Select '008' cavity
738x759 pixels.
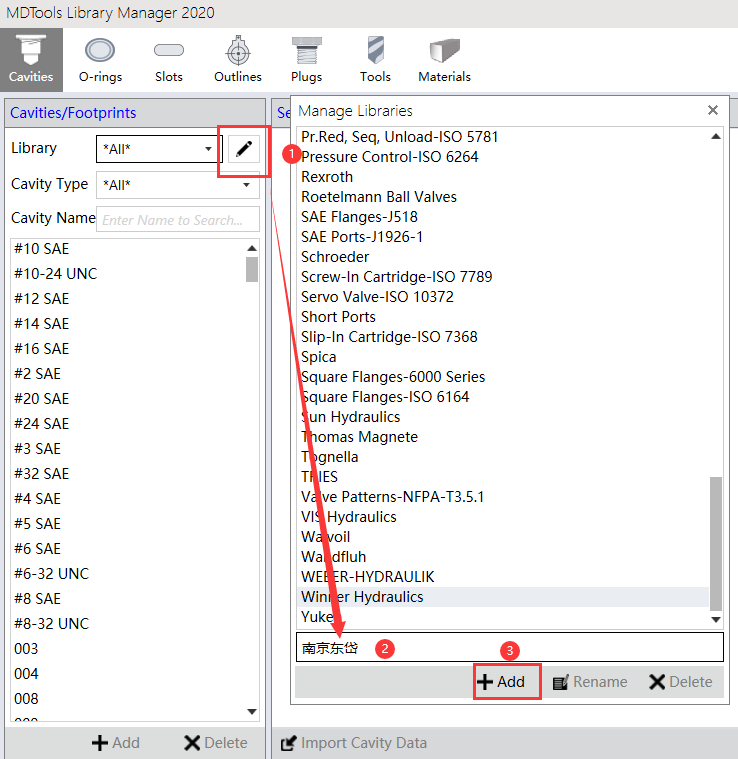26,698
